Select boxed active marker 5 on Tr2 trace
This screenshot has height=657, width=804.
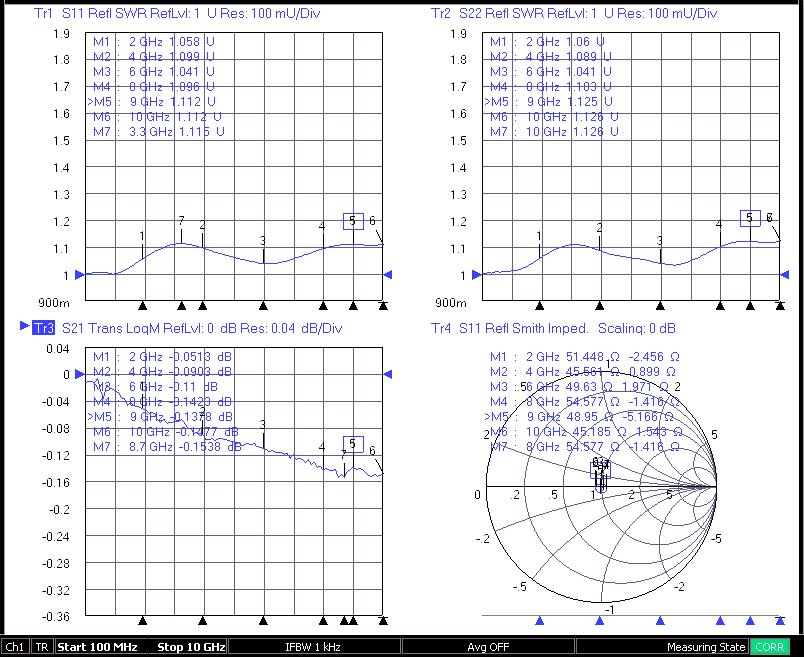point(750,218)
